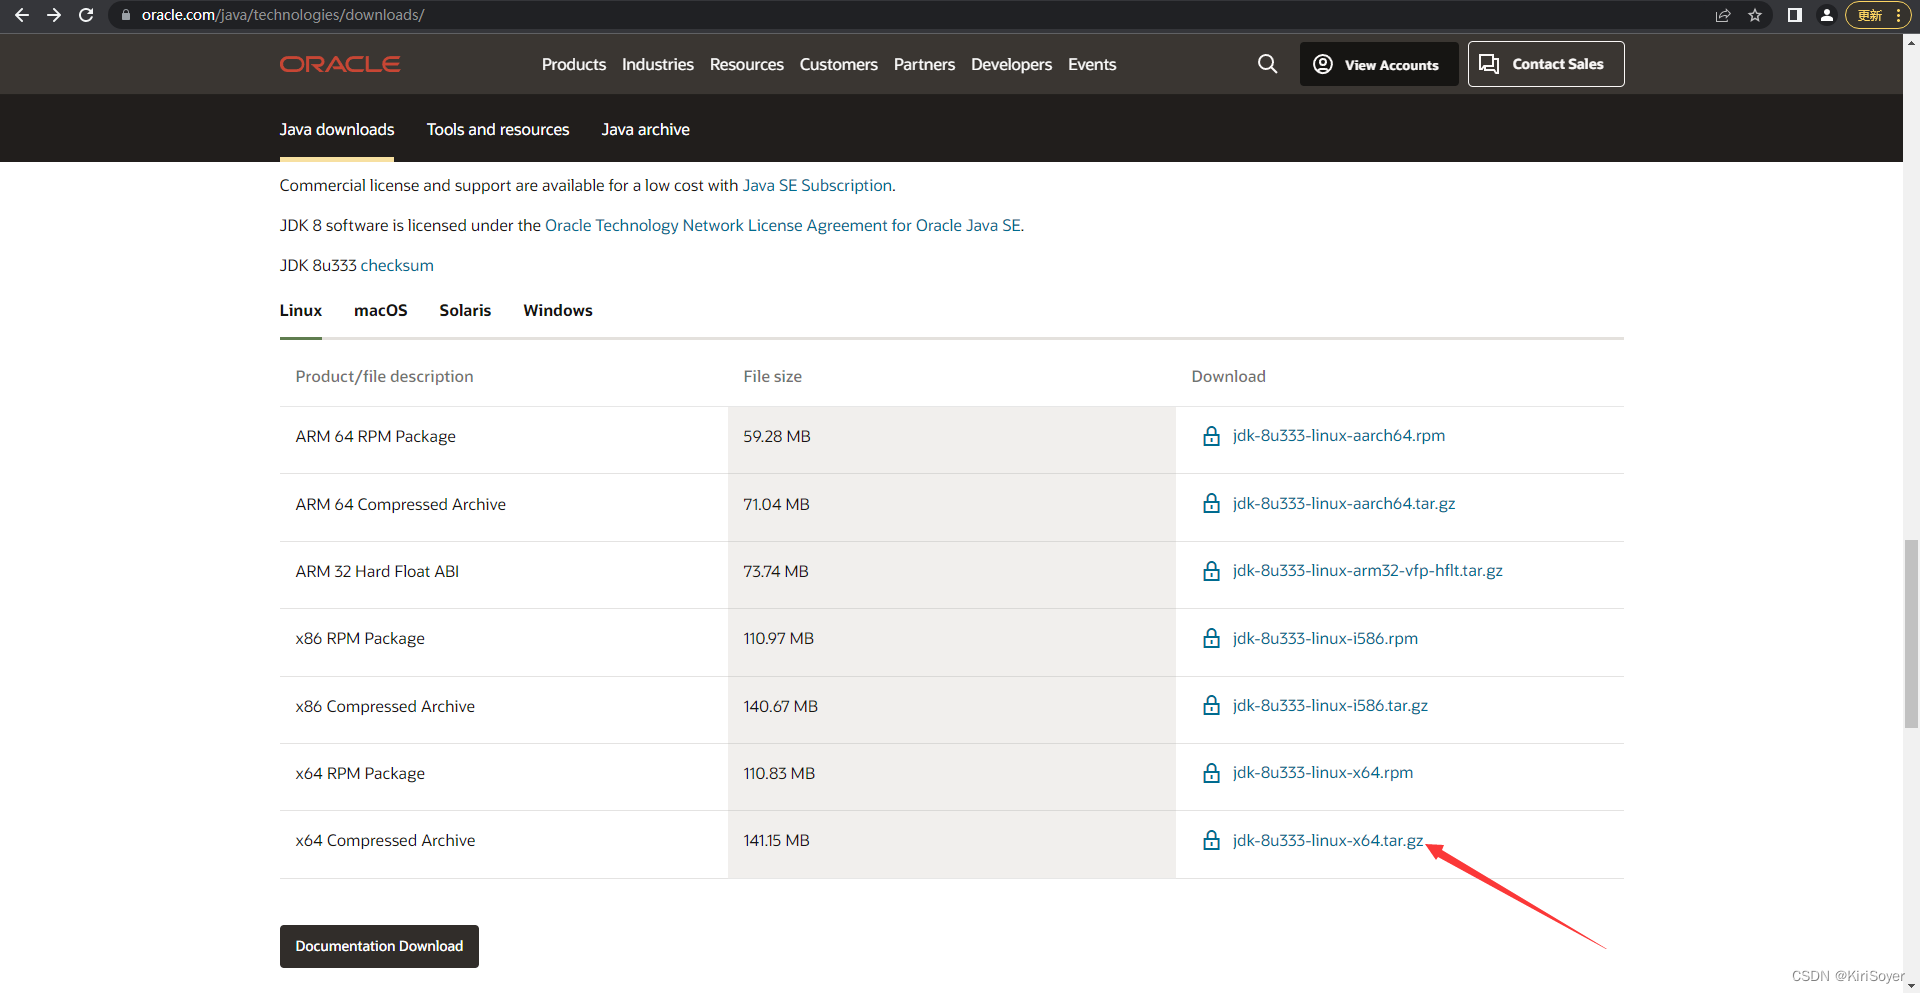Image resolution: width=1920 pixels, height=993 pixels.
Task: Switch to the macOS tab
Action: pos(381,311)
